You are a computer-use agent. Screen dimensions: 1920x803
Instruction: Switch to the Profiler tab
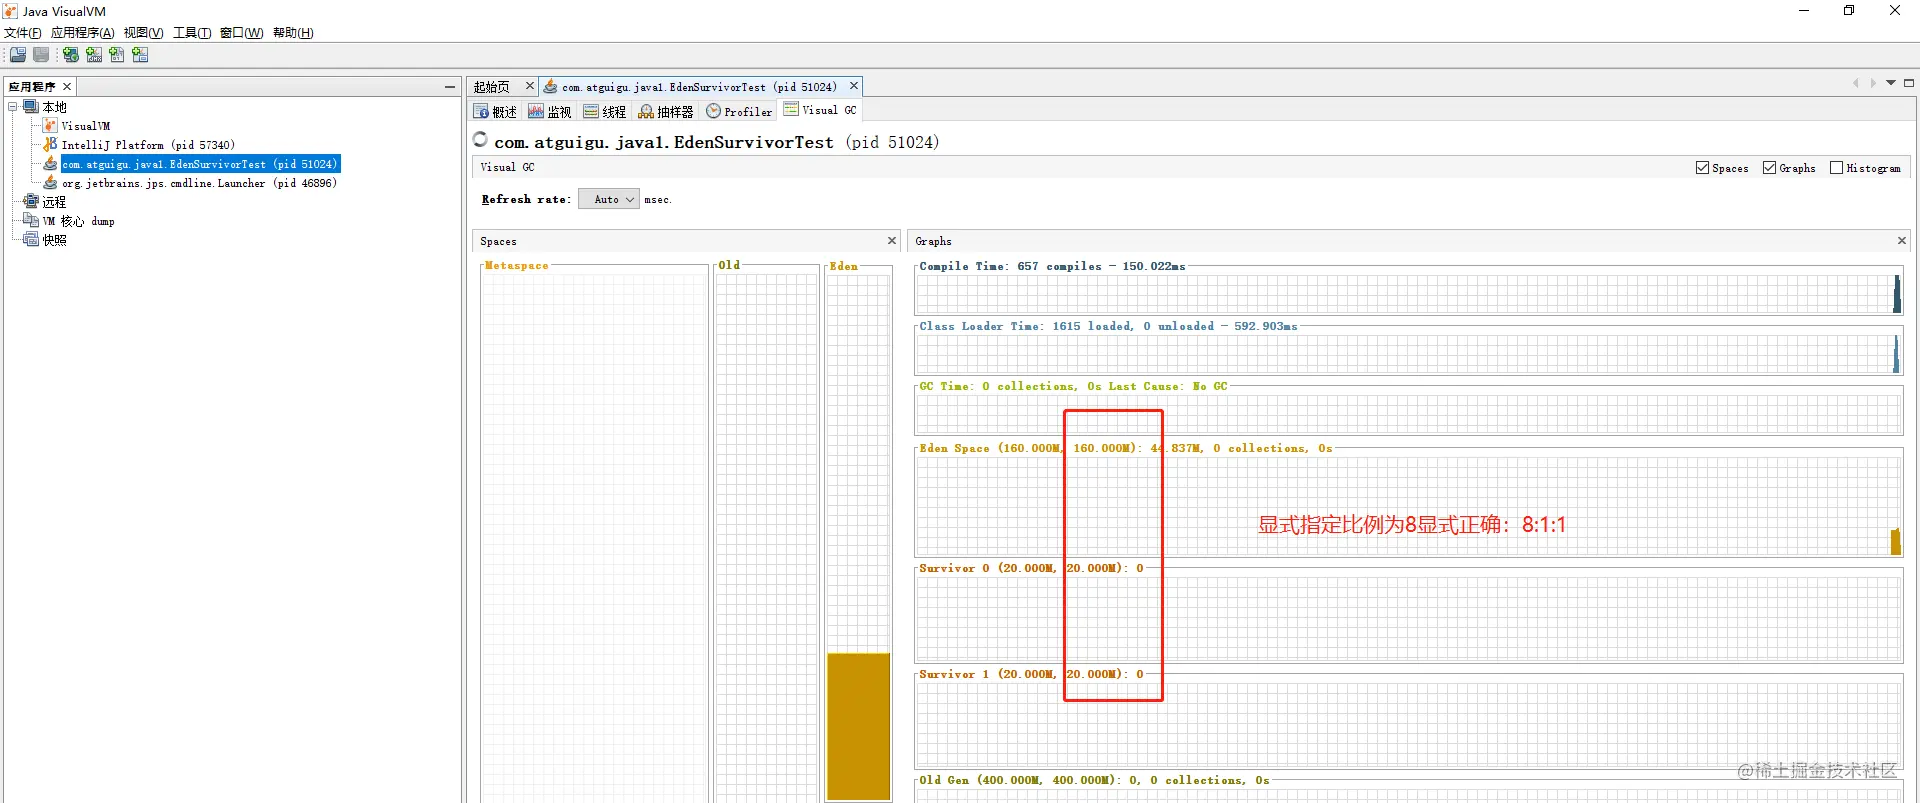(739, 112)
